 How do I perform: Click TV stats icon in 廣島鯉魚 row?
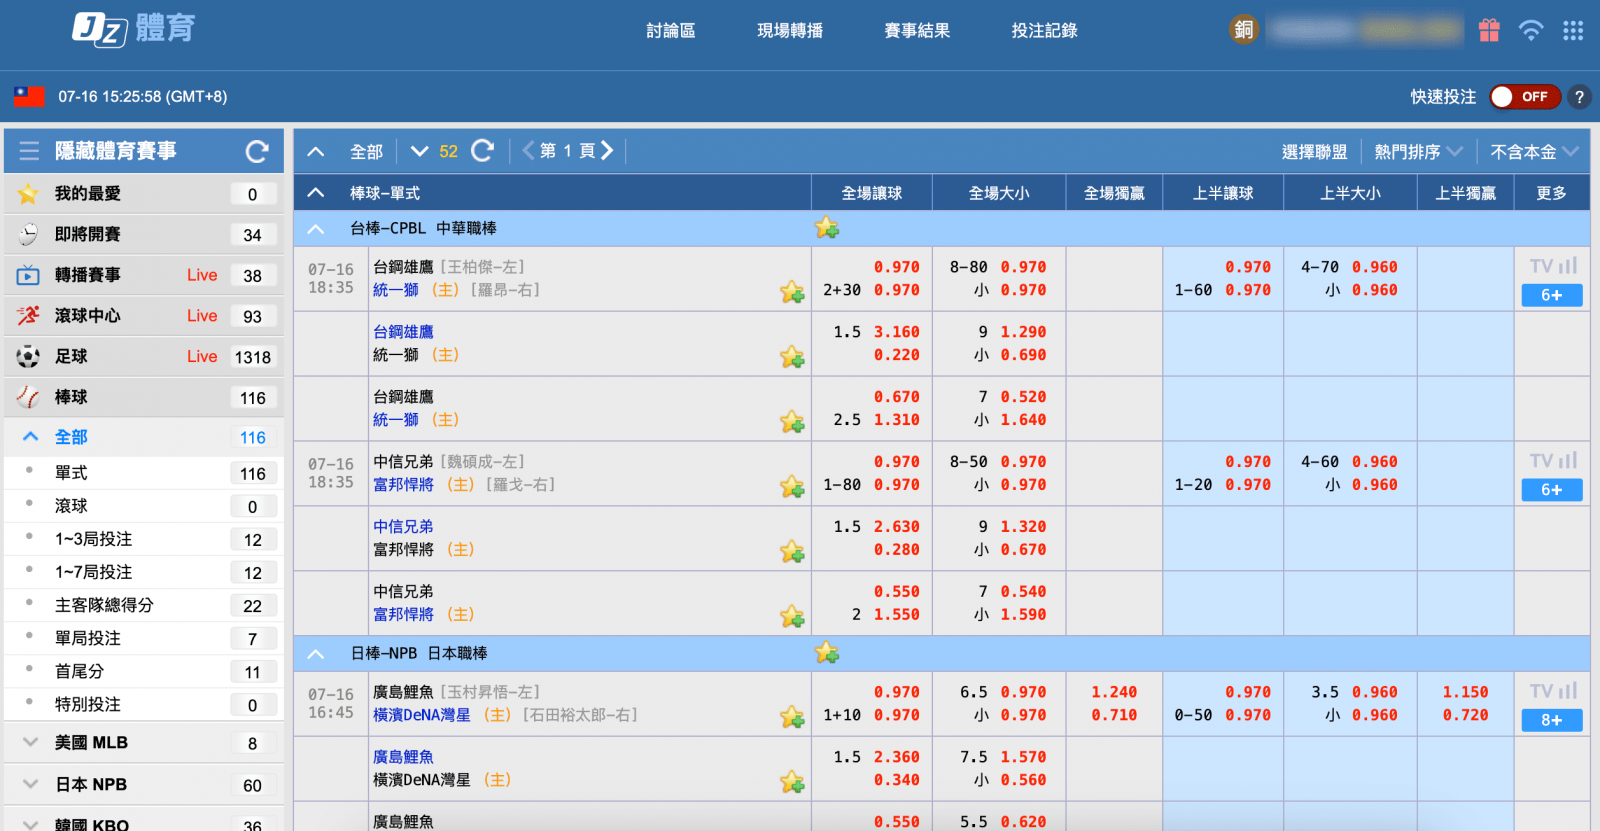[x=1553, y=691]
